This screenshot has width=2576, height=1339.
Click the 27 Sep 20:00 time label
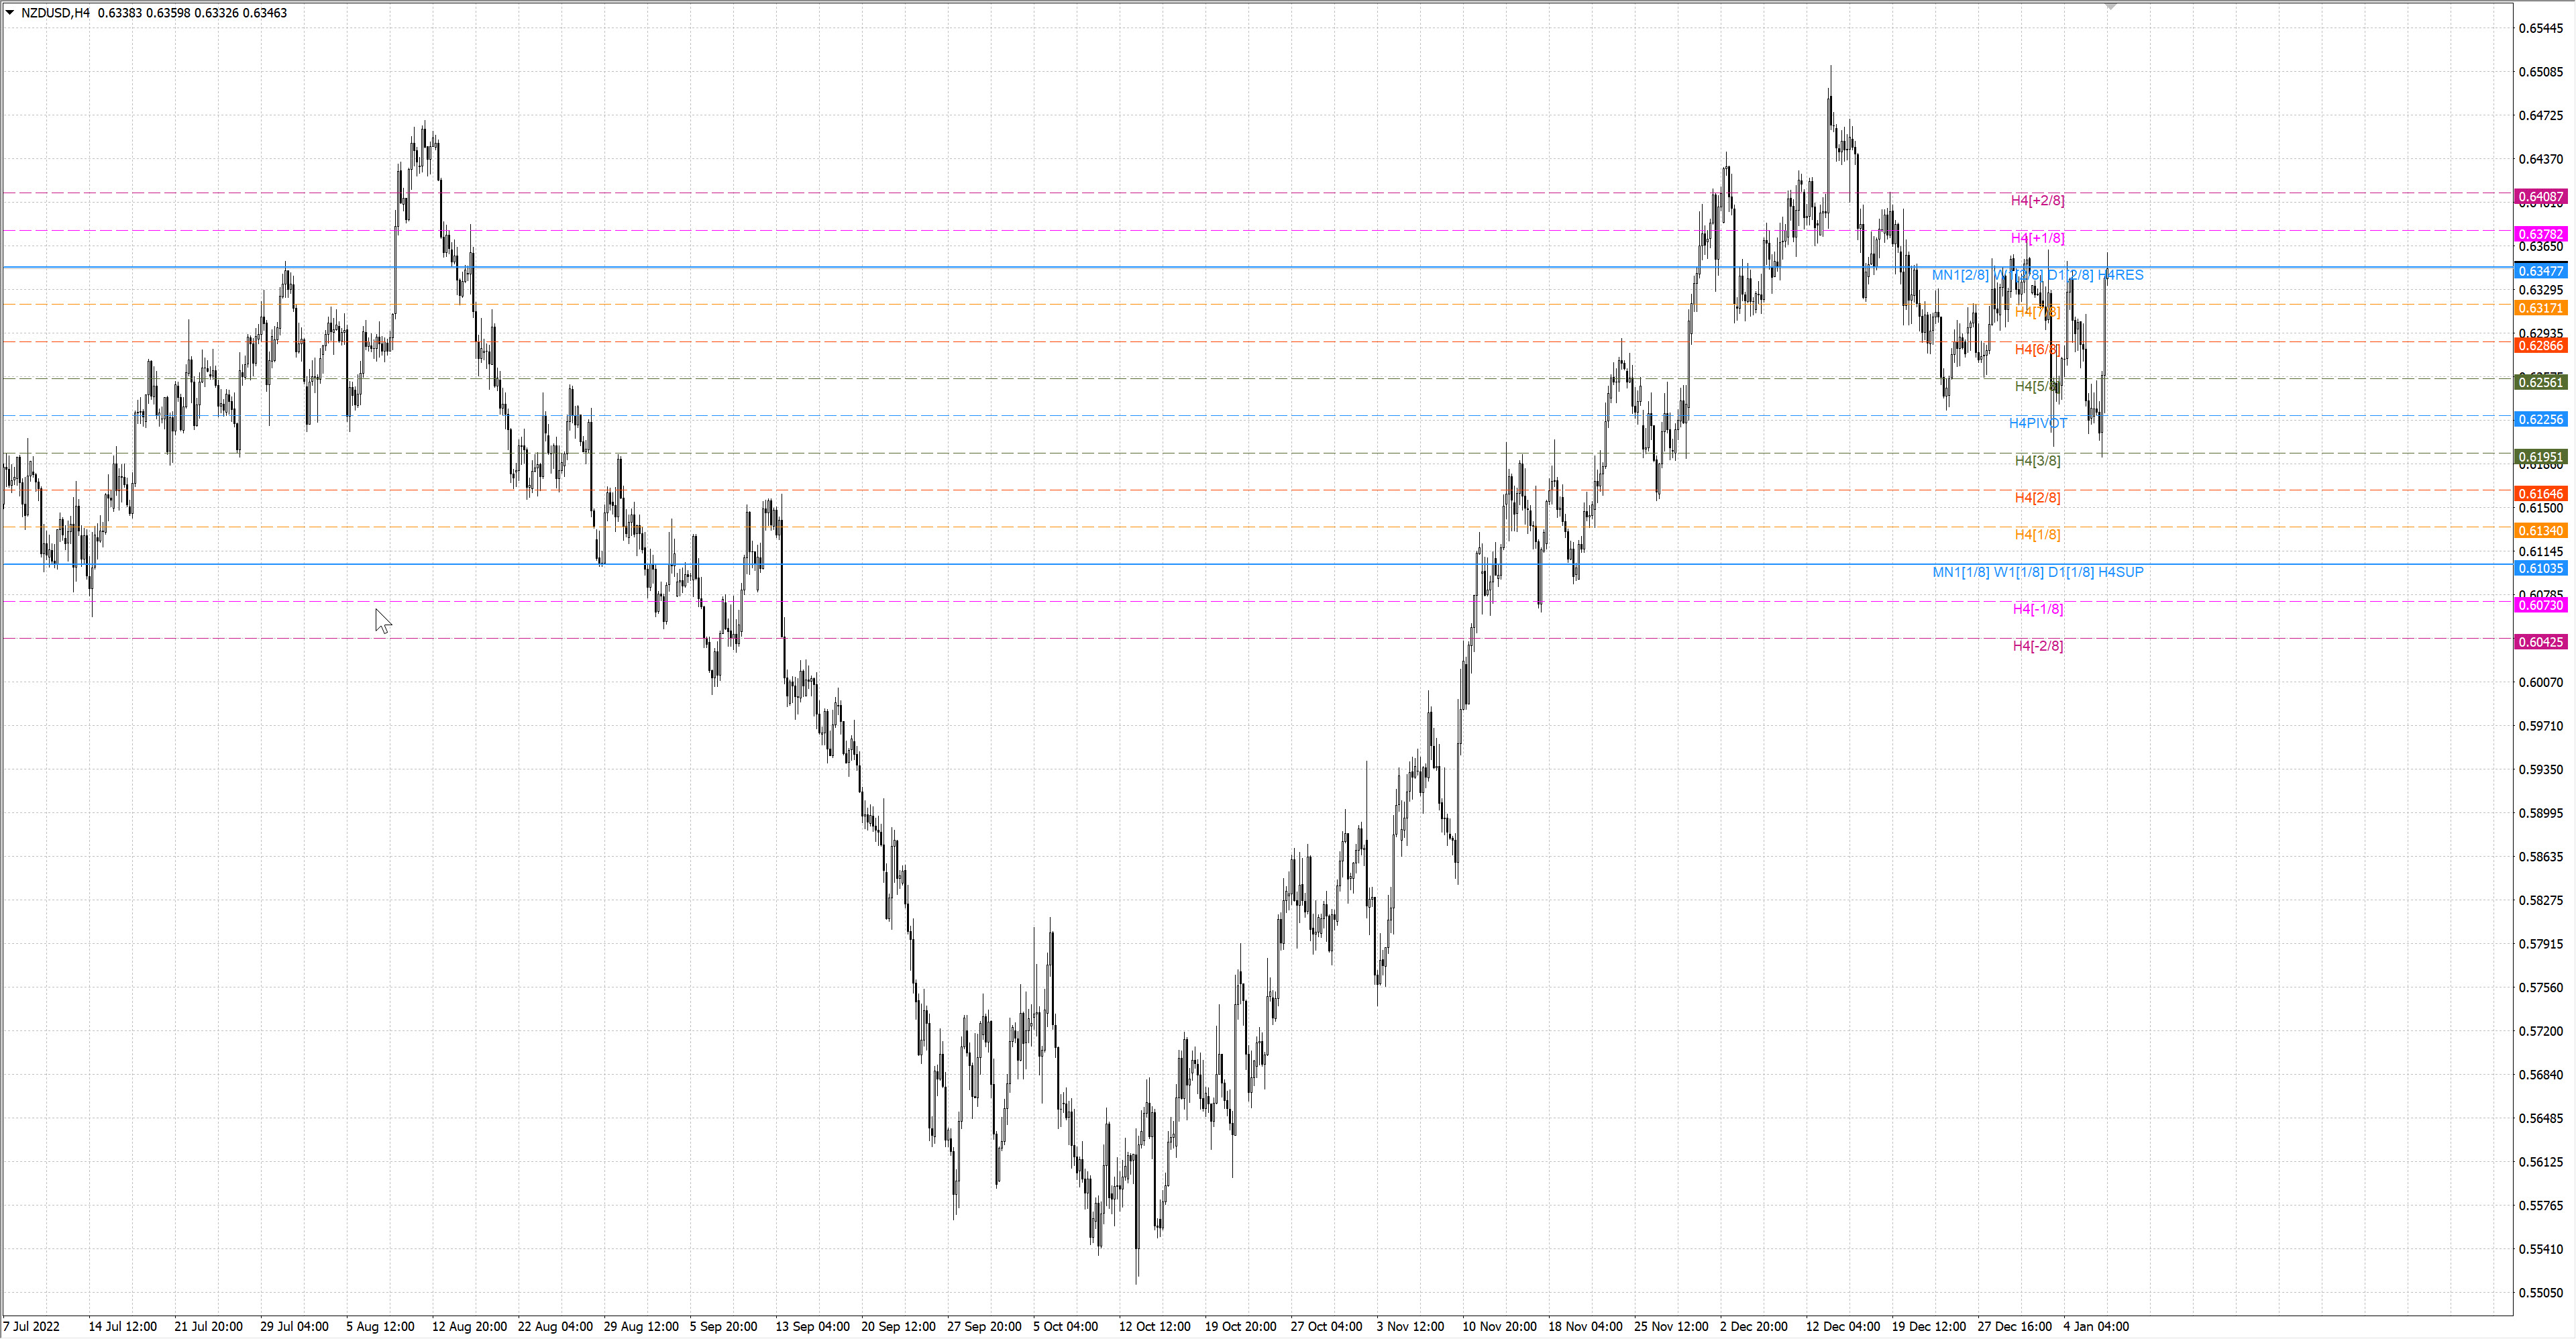984,1327
